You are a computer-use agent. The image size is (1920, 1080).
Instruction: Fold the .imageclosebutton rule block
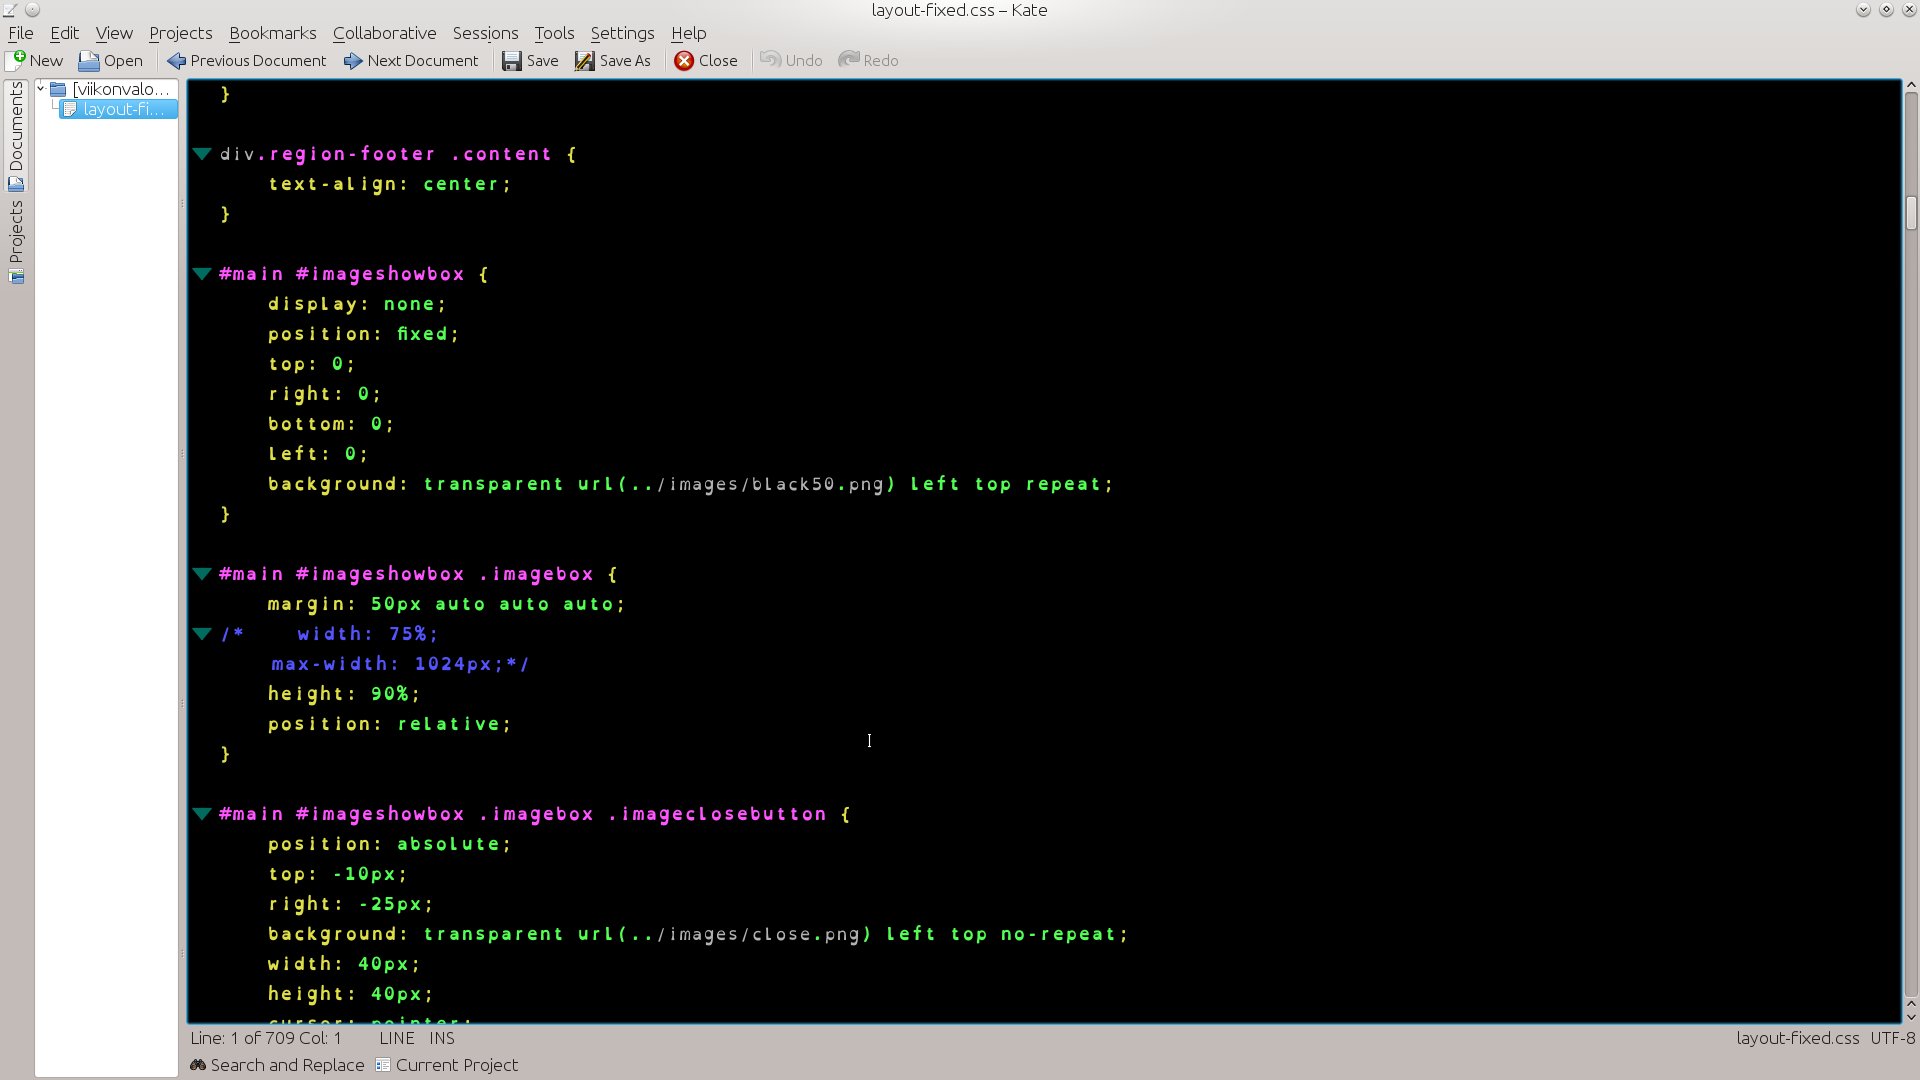point(202,814)
